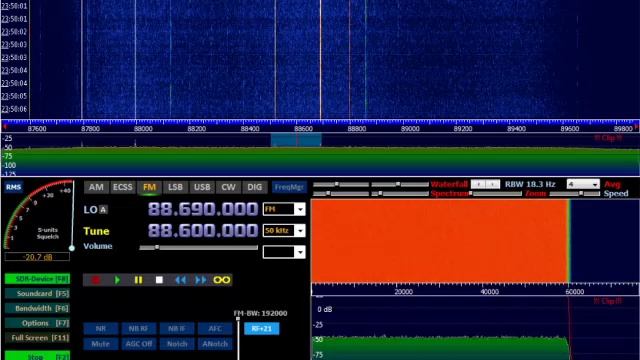640x360 pixels.
Task: Open the Avg value dropdown showing 4
Action: point(583,184)
